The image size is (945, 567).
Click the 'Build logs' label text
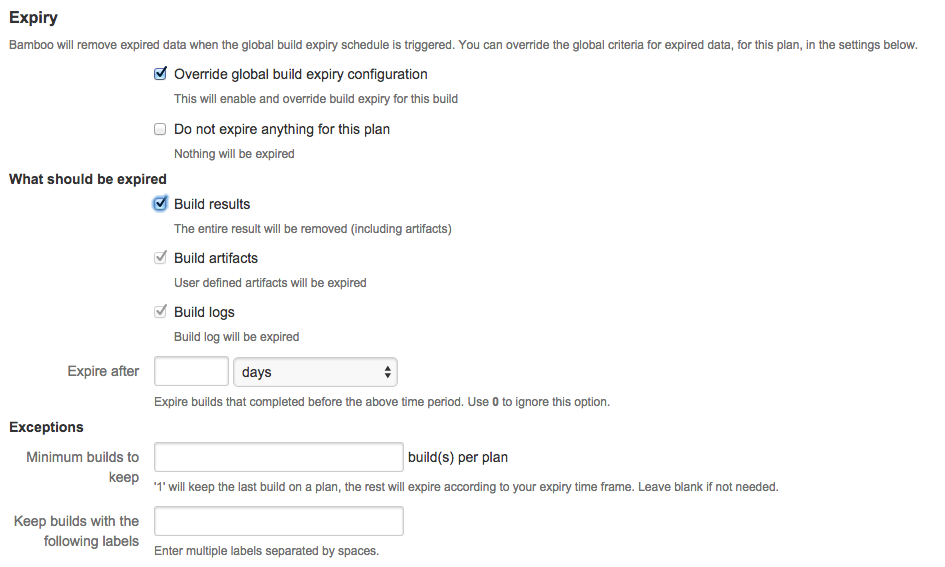[204, 312]
